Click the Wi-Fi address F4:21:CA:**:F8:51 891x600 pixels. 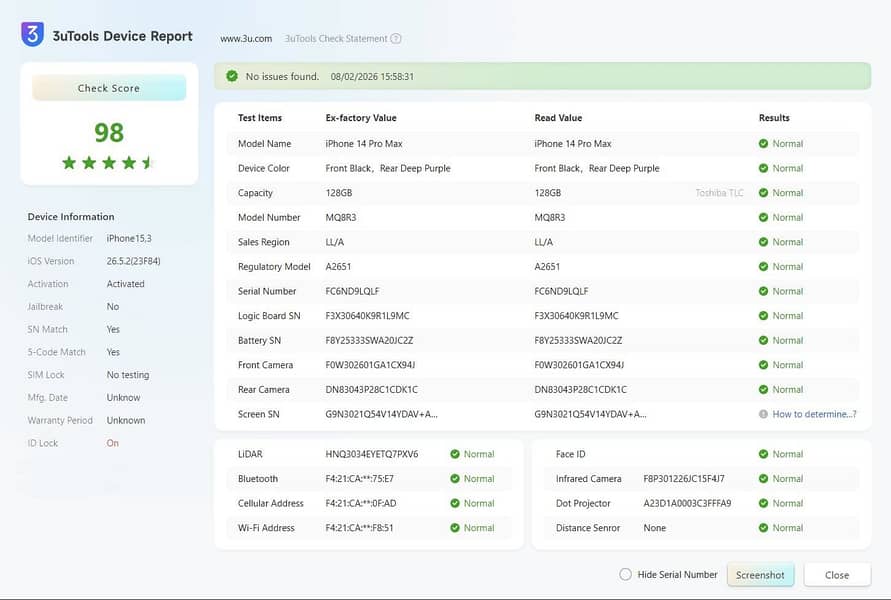click(359, 528)
